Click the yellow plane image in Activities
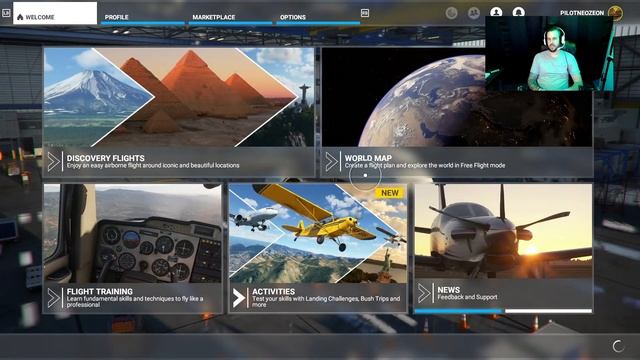Image resolution: width=640 pixels, height=360 pixels. (x=318, y=233)
